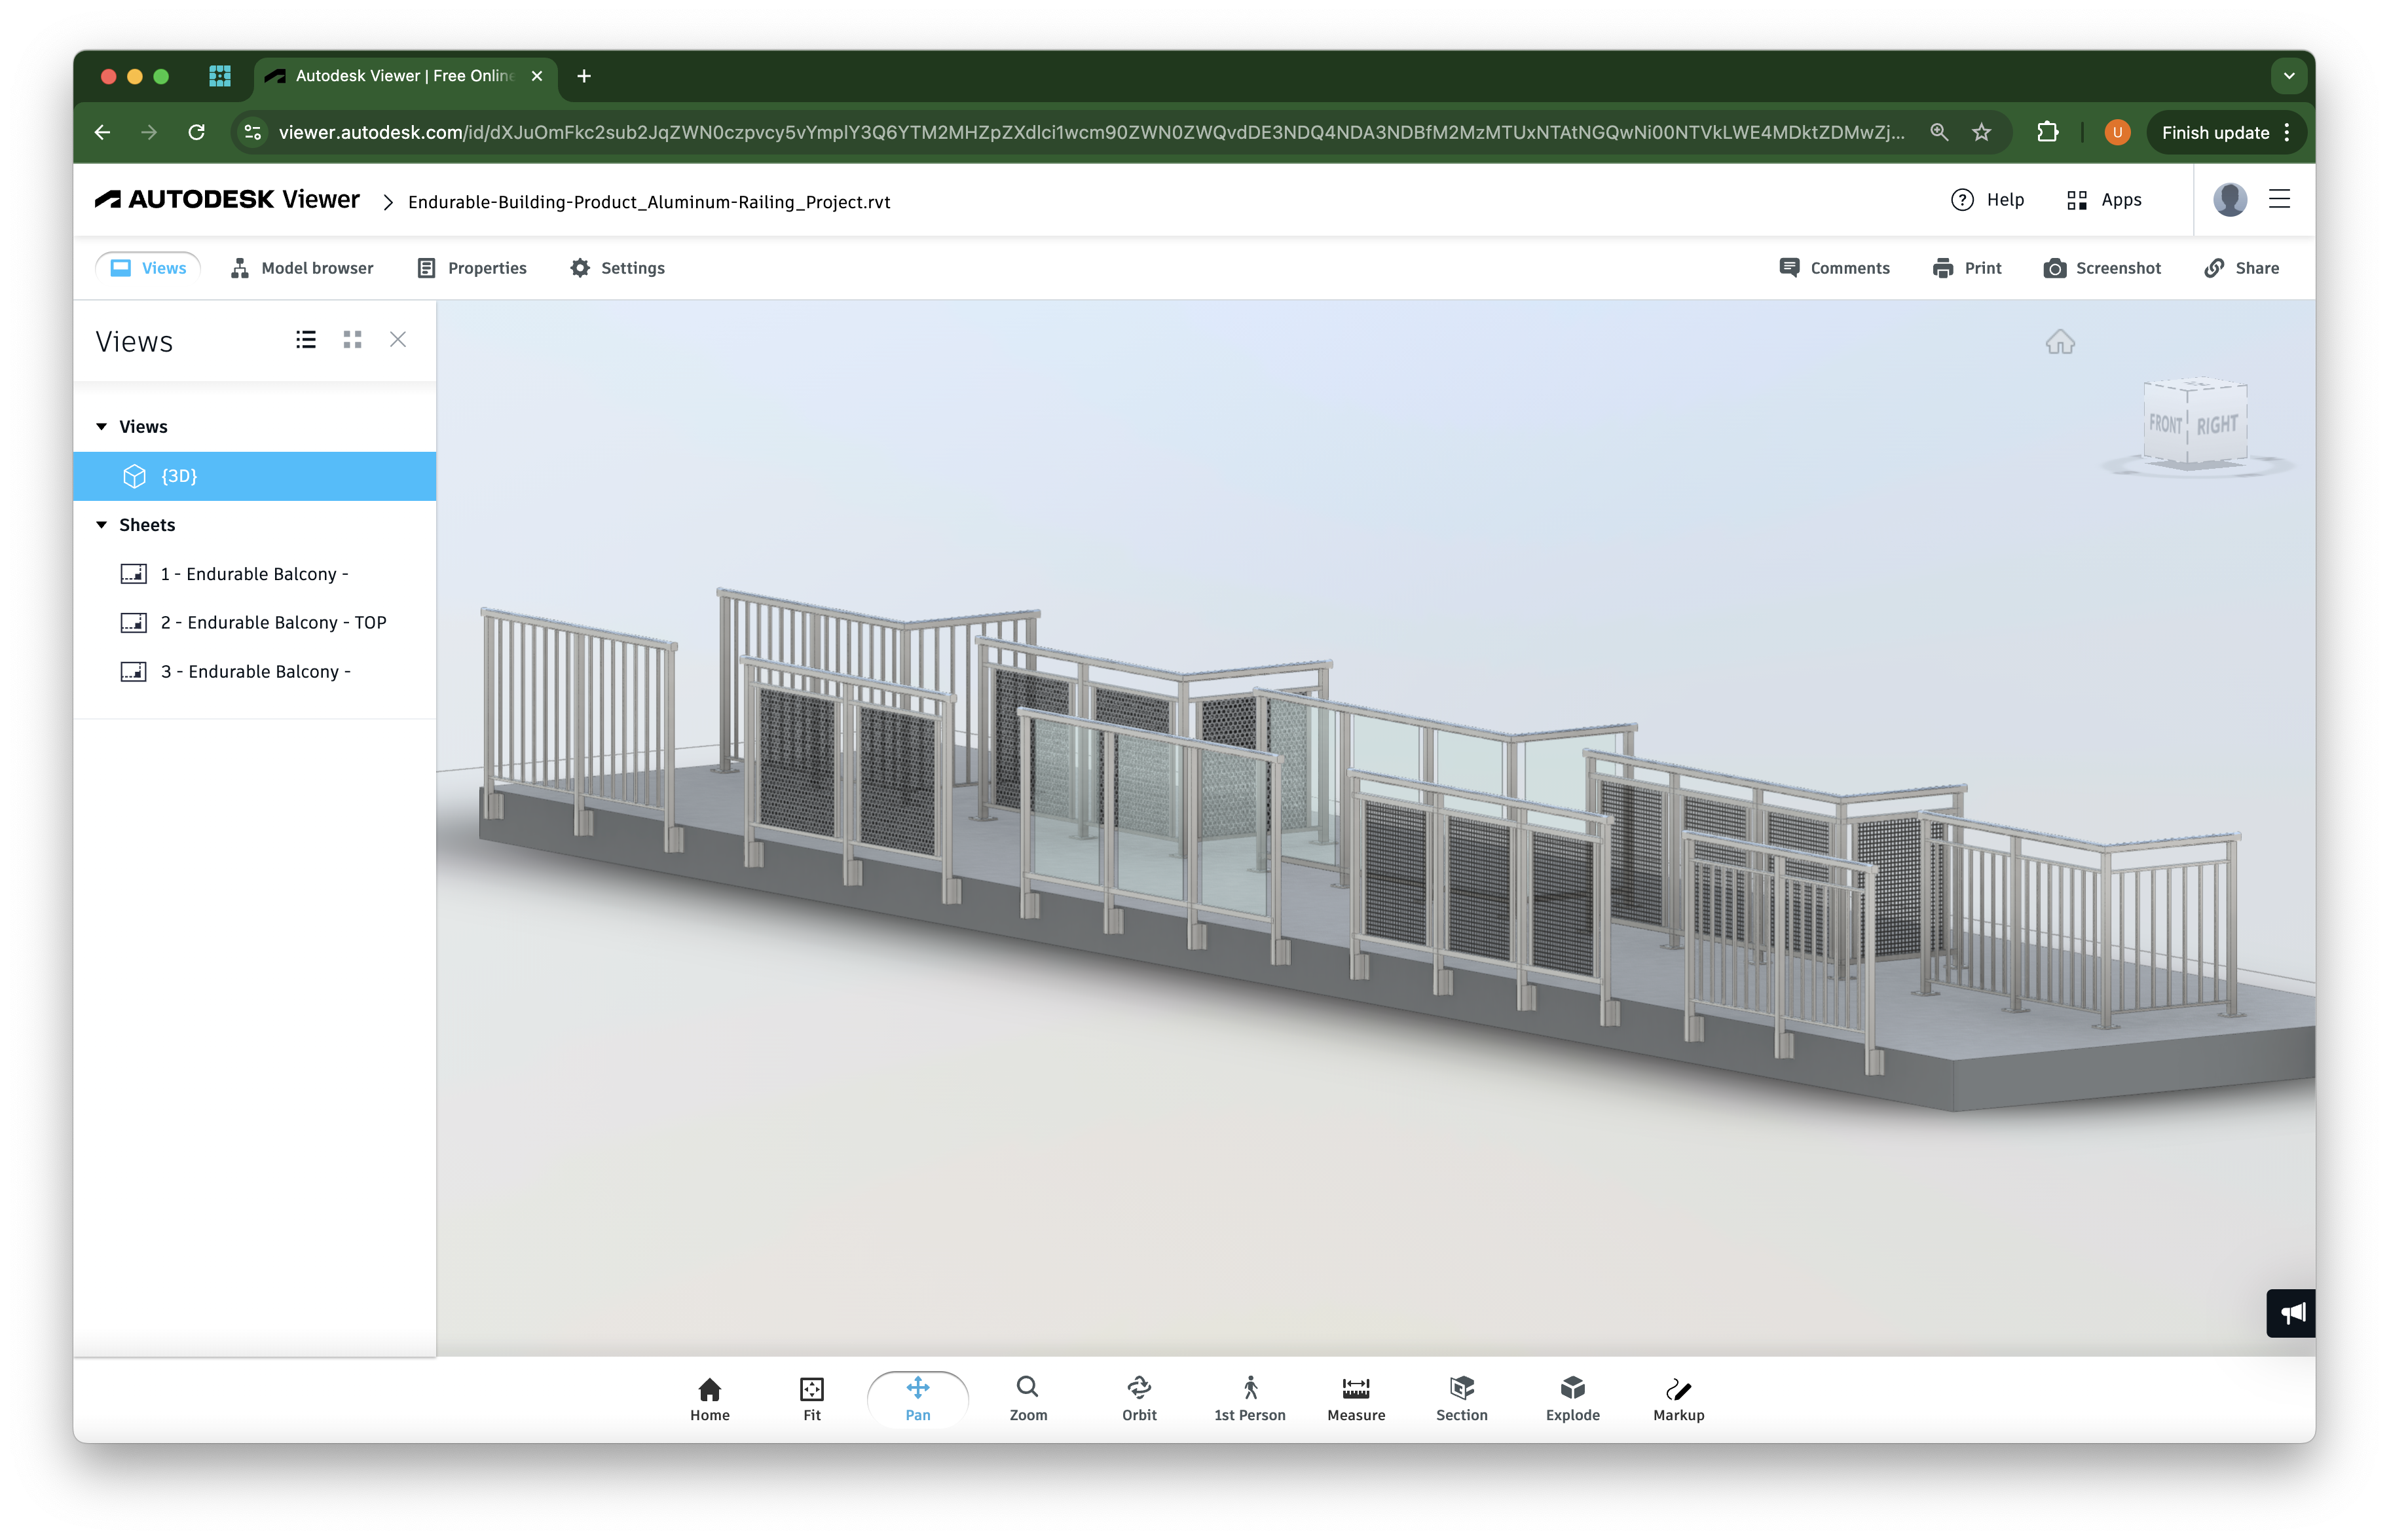This screenshot has height=1540, width=2389.
Task: Take a Screenshot of the model
Action: (x=2101, y=268)
